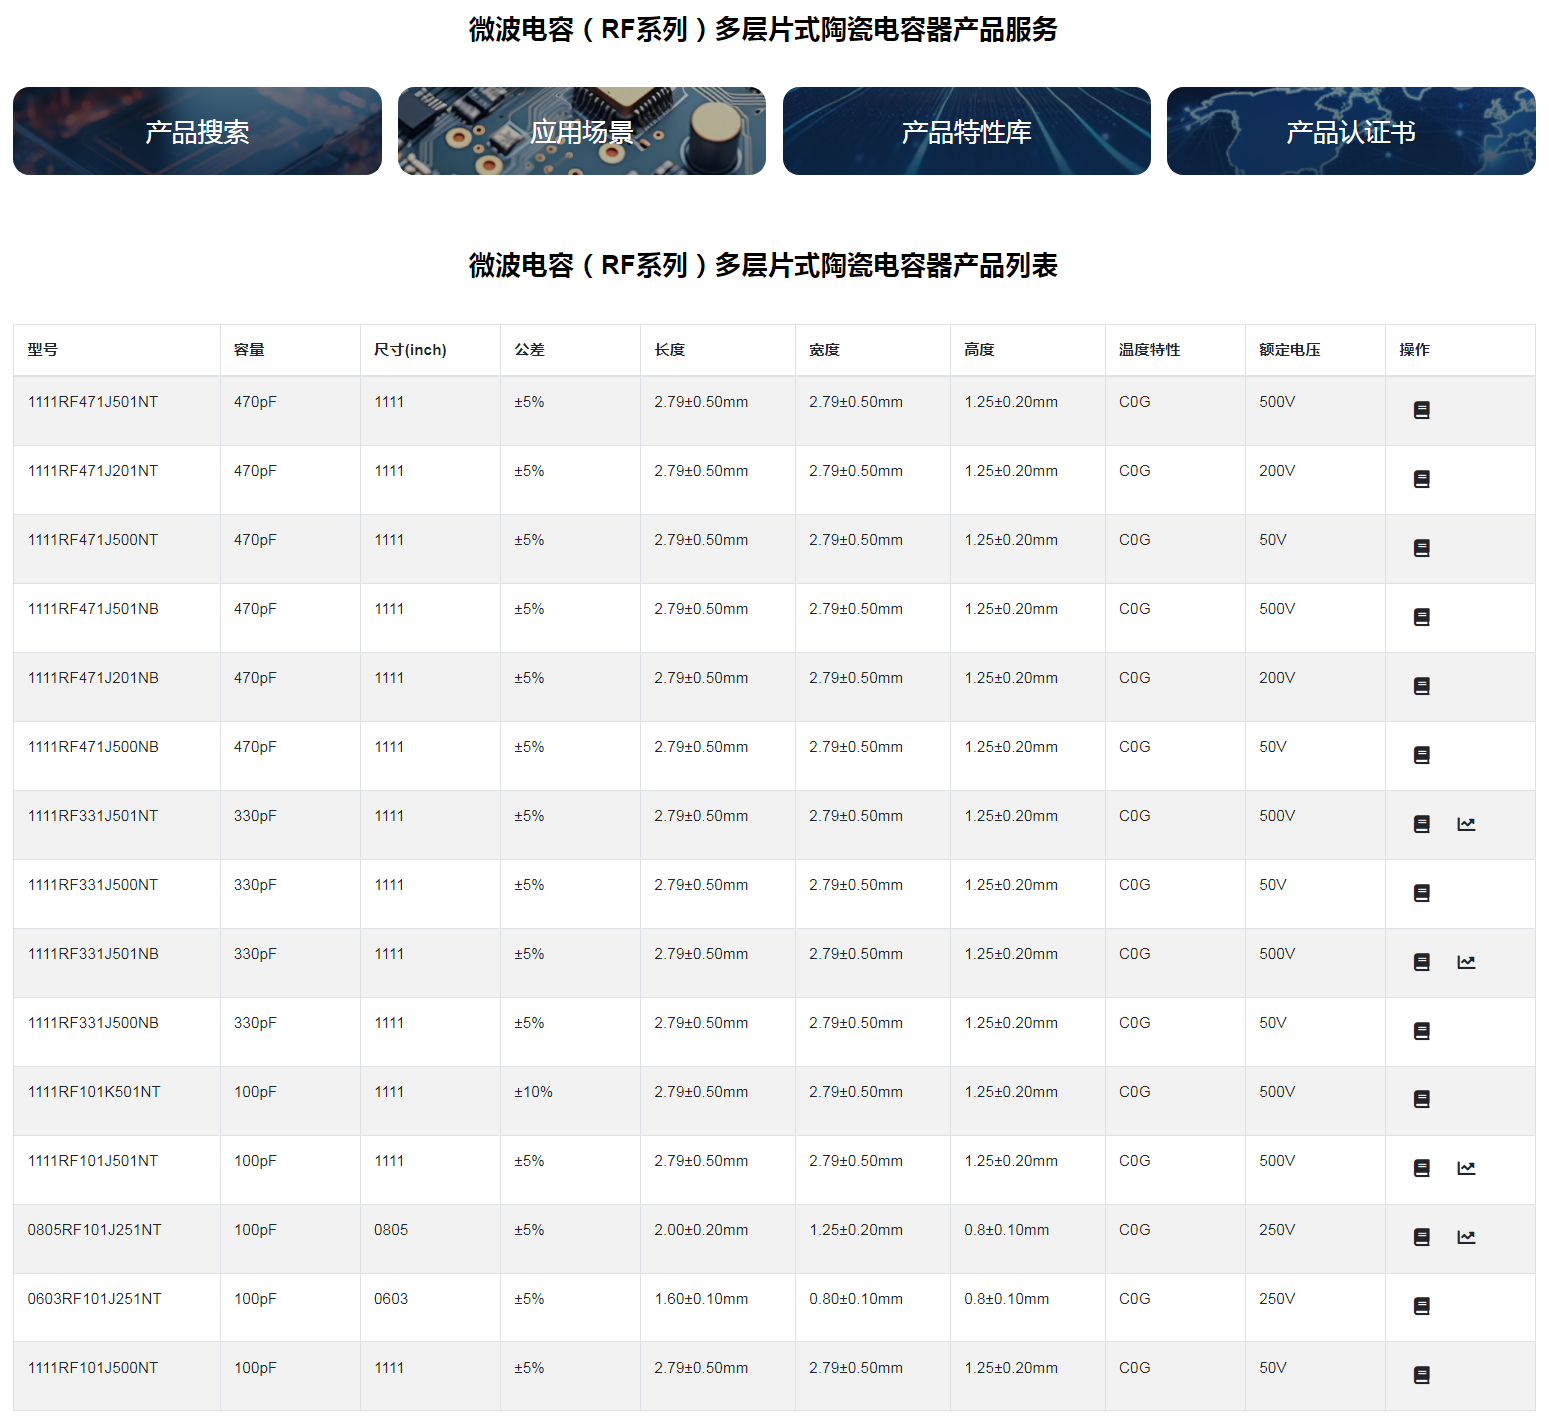Click chart icon for 0805RF101J251NT
The image size is (1549, 1418).
(x=1466, y=1237)
